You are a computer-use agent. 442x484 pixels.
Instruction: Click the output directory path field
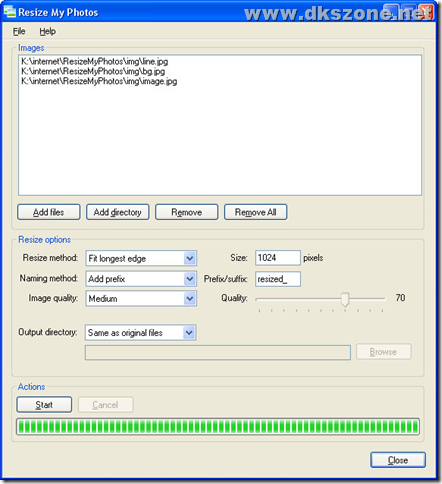[x=218, y=353]
